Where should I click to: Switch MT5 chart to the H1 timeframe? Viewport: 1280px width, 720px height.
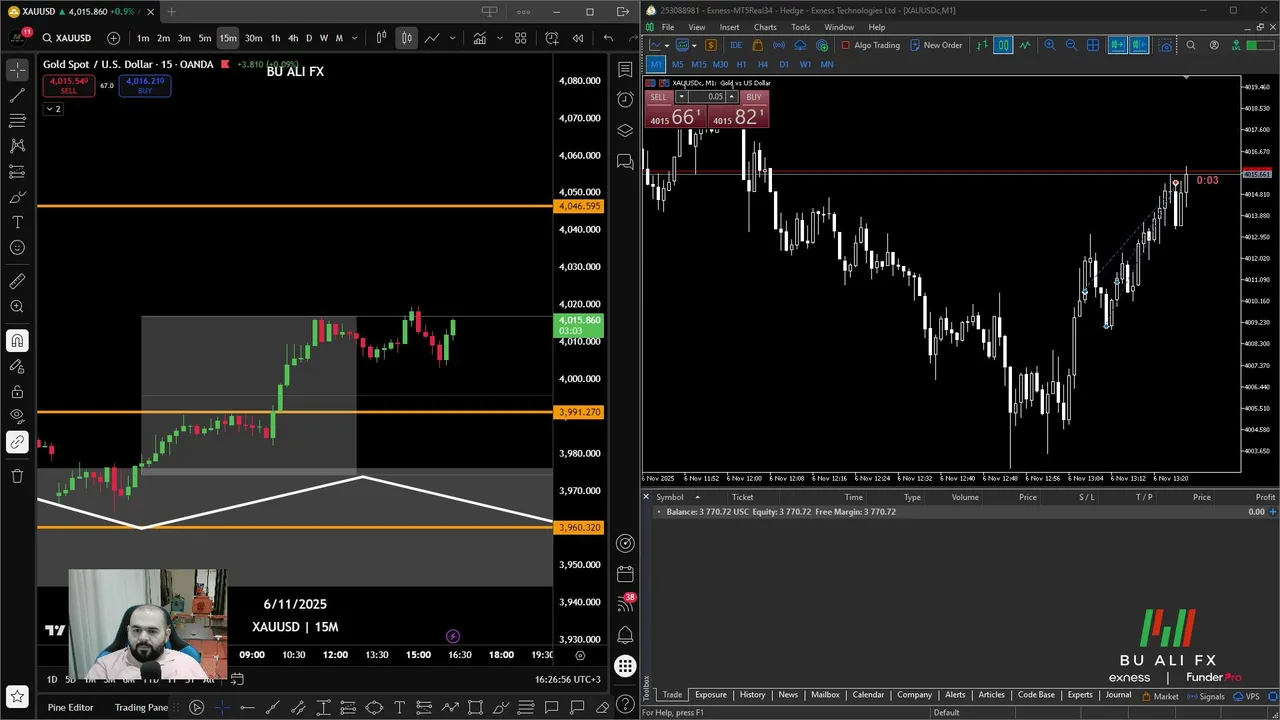coord(741,64)
